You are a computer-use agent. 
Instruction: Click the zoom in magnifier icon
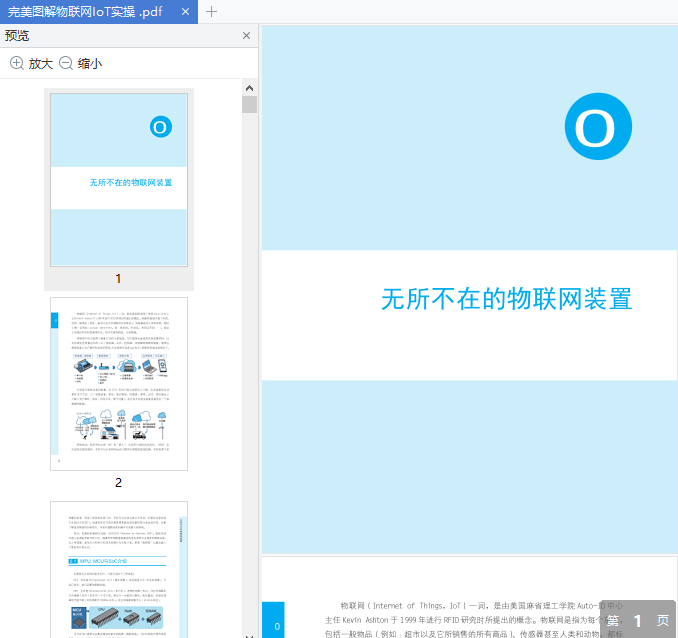pyautogui.click(x=16, y=63)
